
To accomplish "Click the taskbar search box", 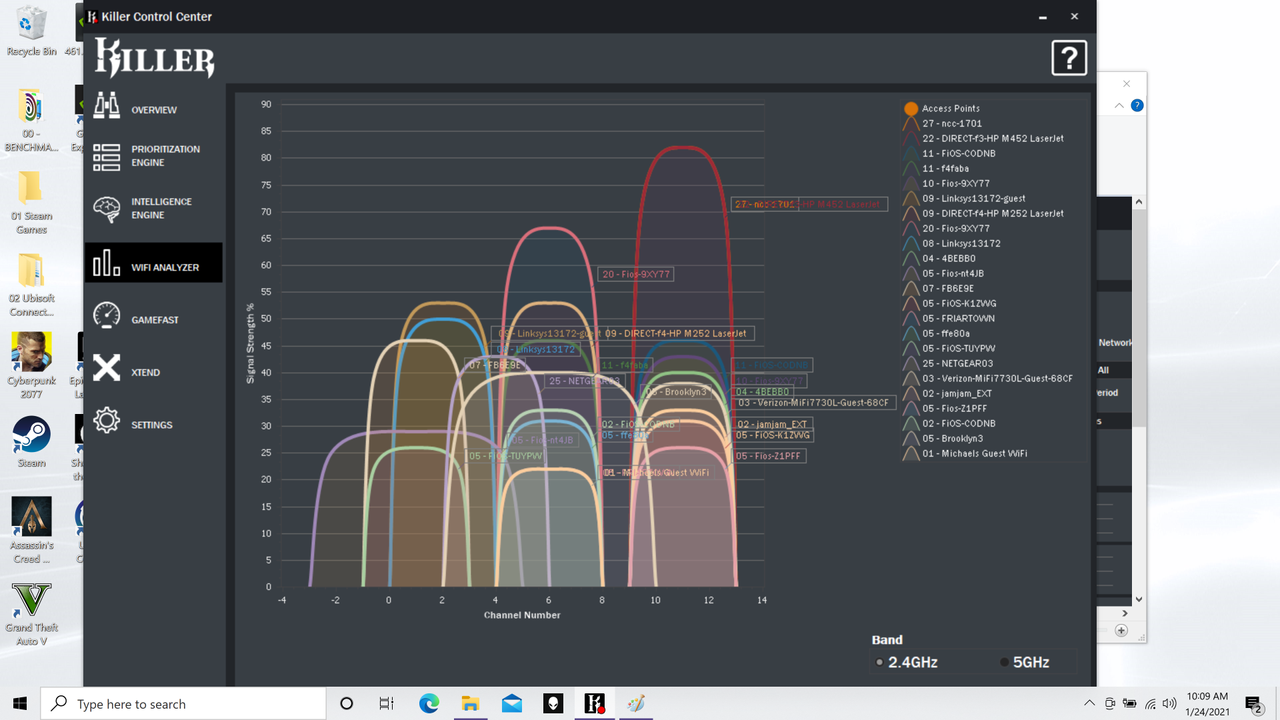I will coord(183,704).
